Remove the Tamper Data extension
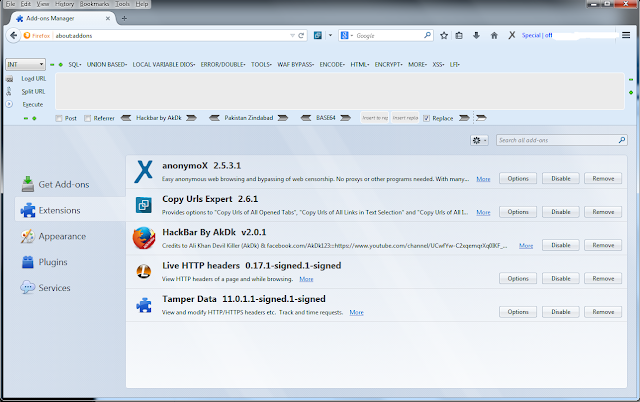640x402 pixels. tap(603, 312)
